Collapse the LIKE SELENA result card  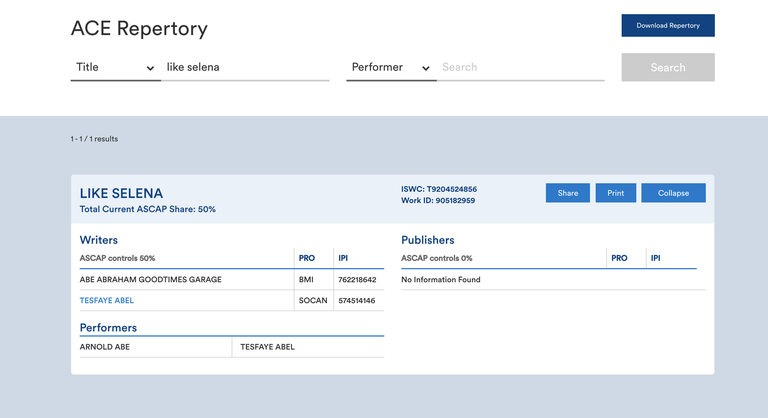(673, 193)
